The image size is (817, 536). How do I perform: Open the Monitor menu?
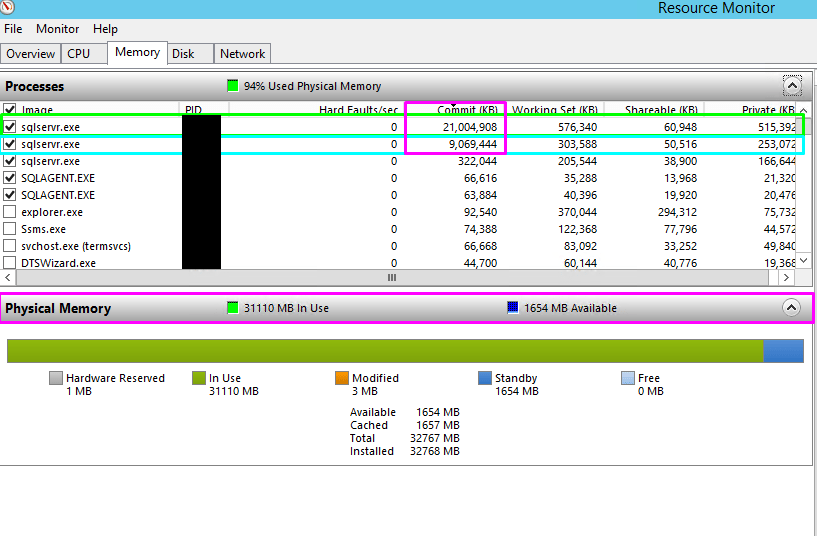click(57, 29)
